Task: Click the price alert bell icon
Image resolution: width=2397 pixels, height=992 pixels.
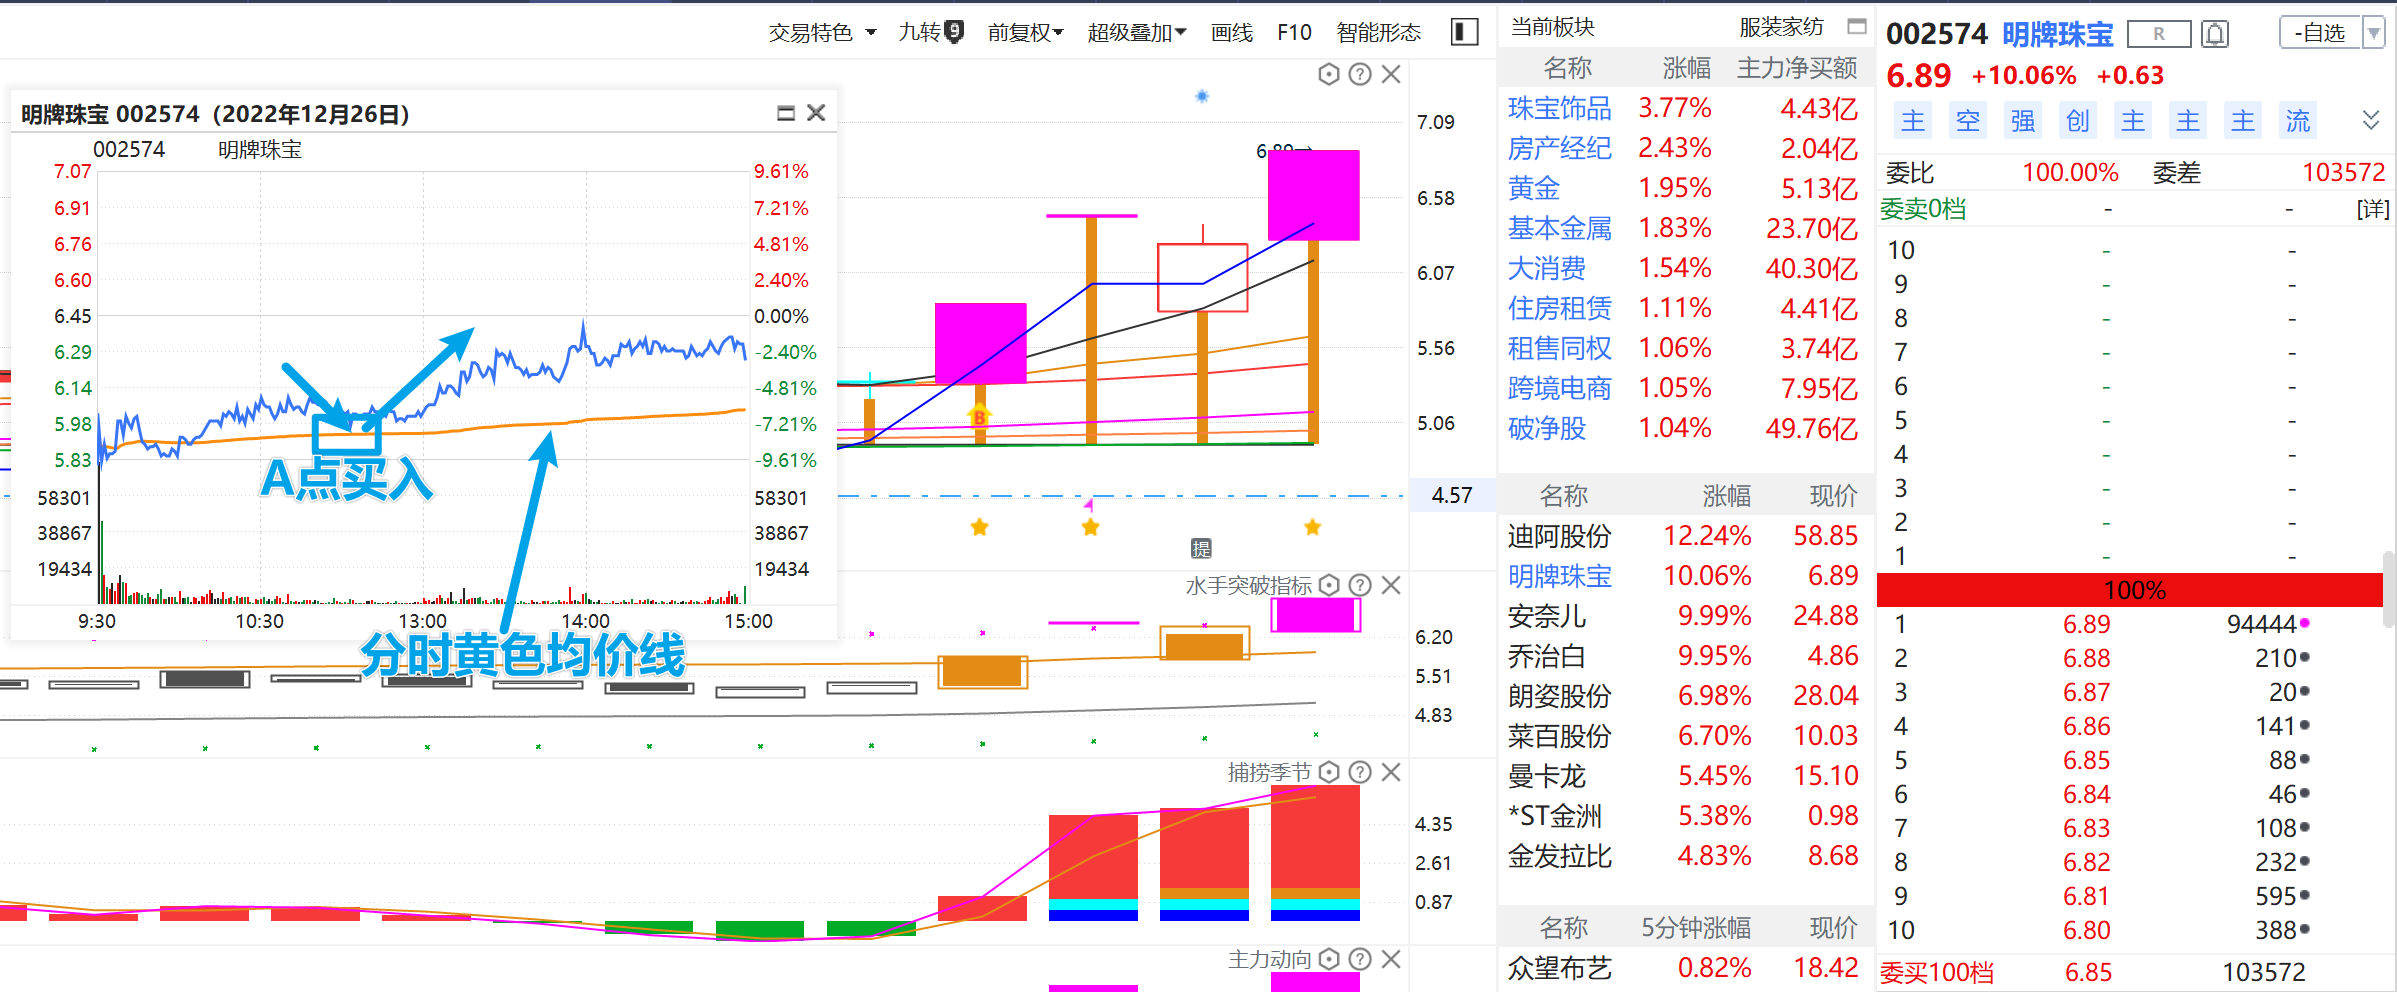Action: point(2215,34)
